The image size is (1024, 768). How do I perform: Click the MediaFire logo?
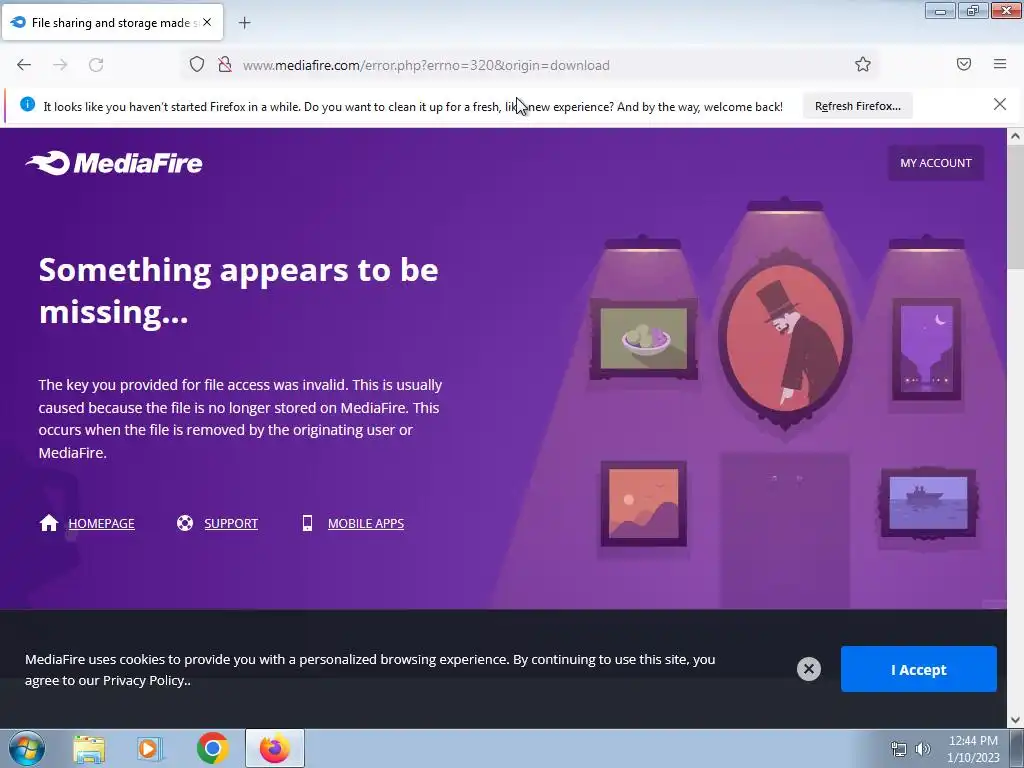coord(114,163)
